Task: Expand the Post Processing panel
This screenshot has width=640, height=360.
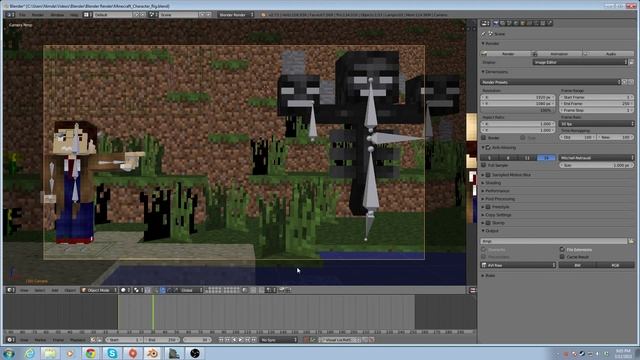Action: pos(500,199)
